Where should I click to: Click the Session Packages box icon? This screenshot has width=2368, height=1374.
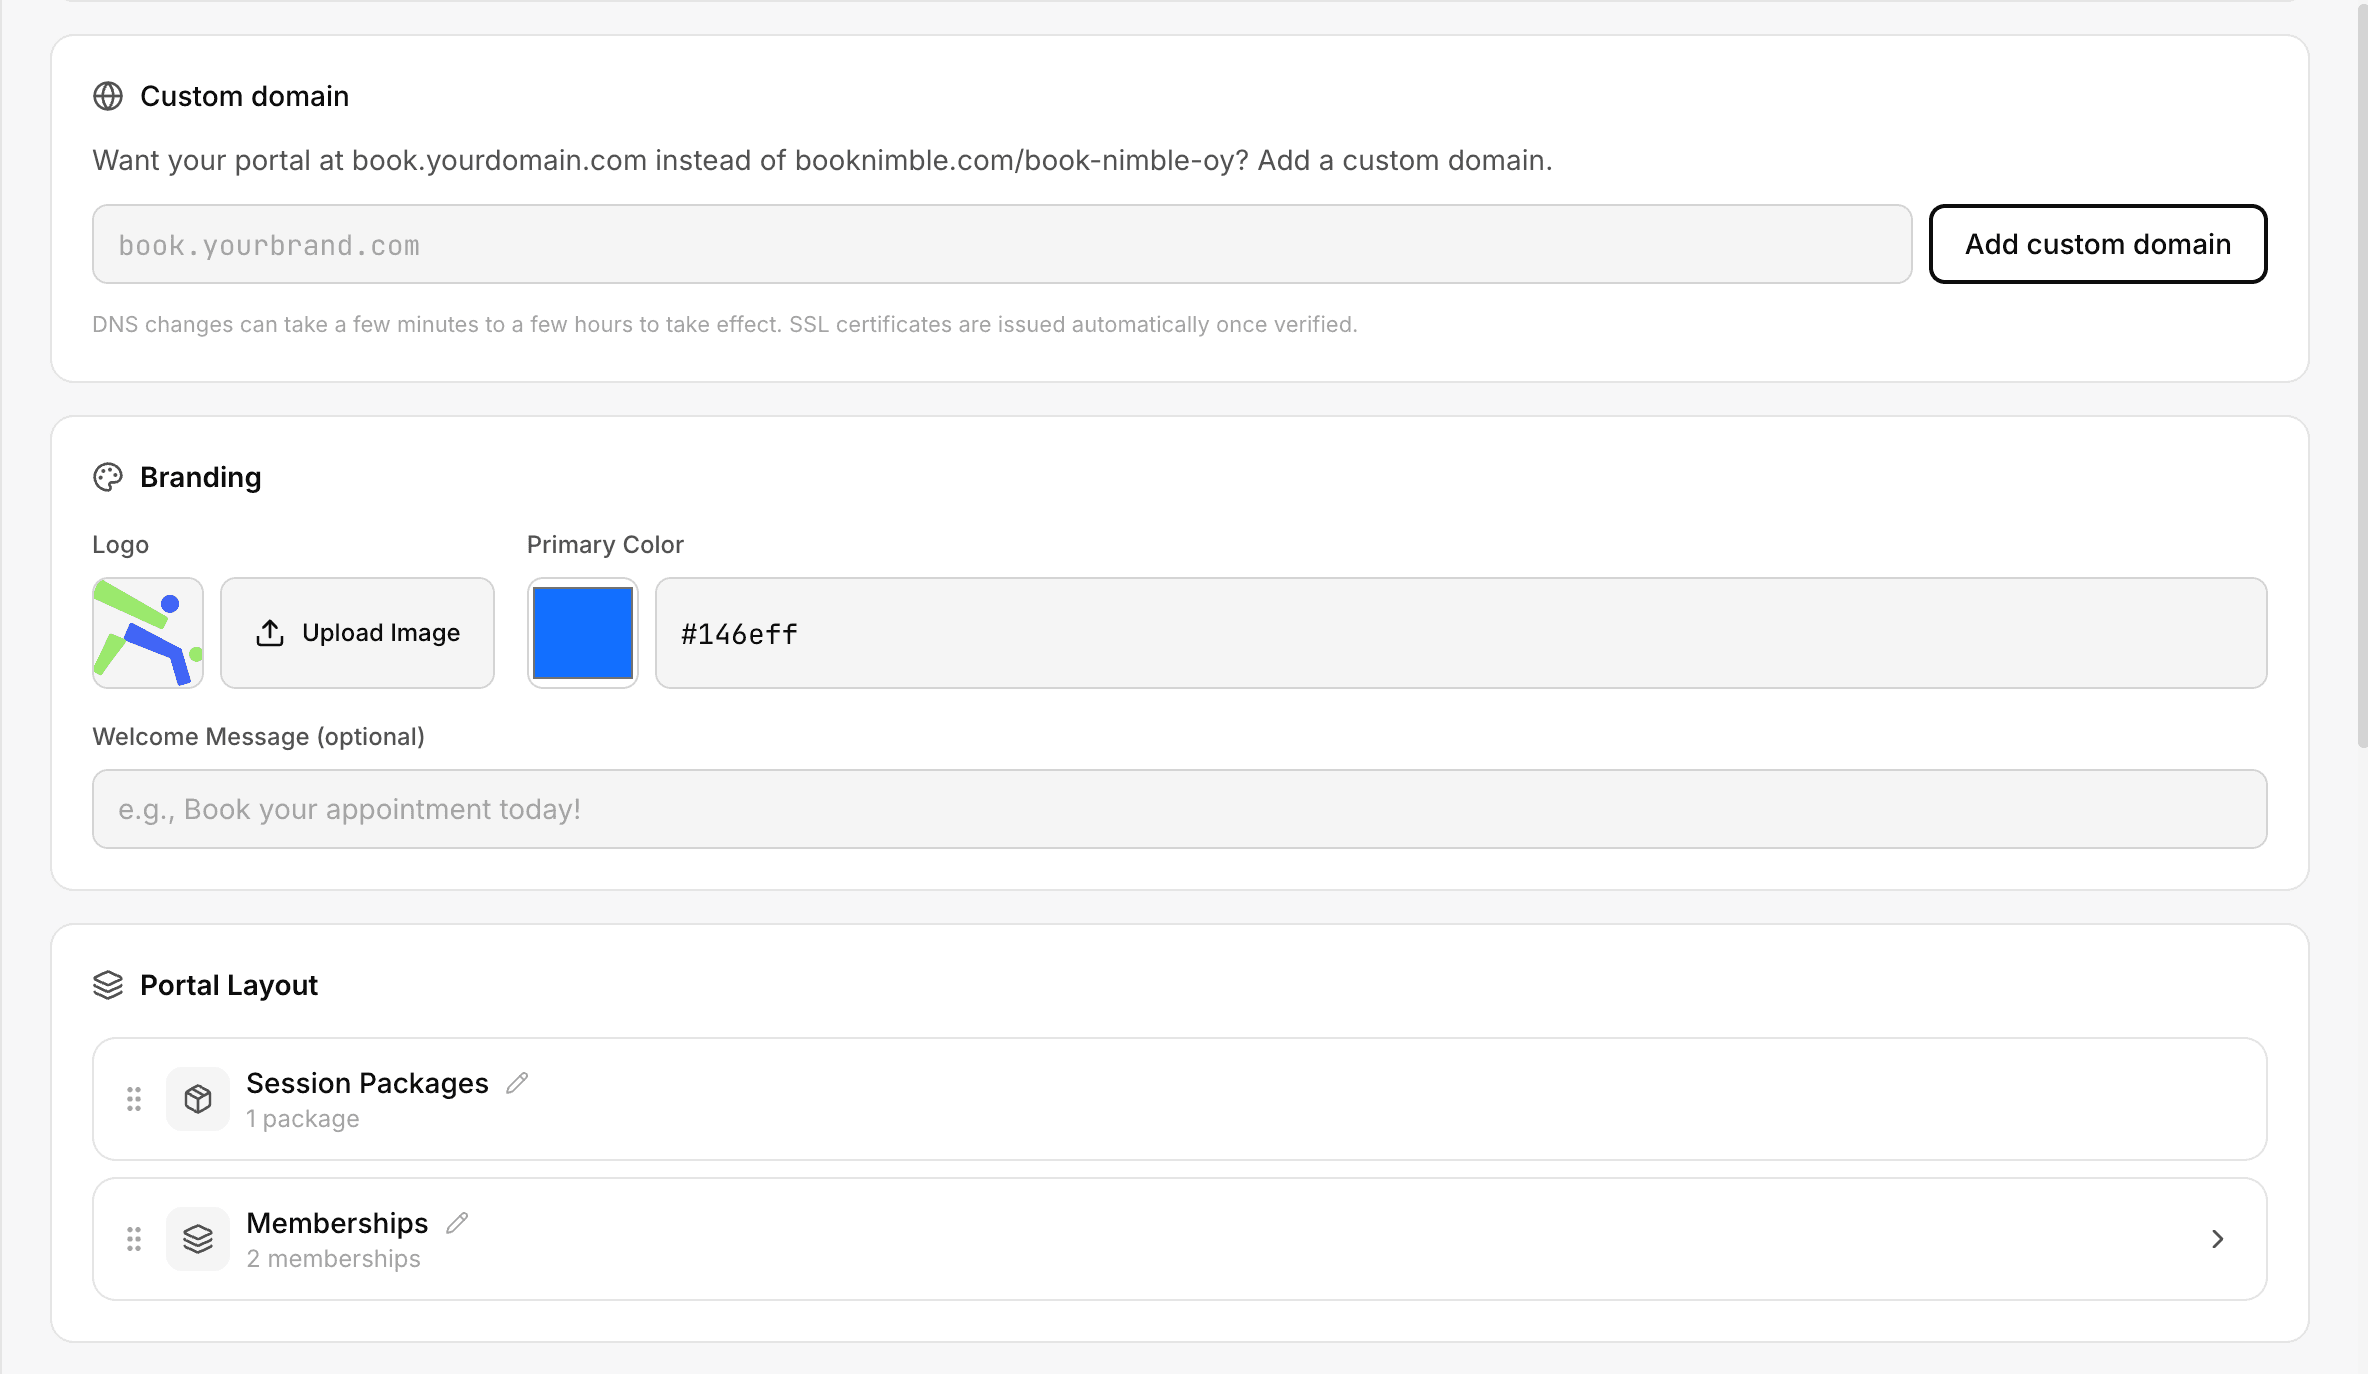click(x=198, y=1099)
